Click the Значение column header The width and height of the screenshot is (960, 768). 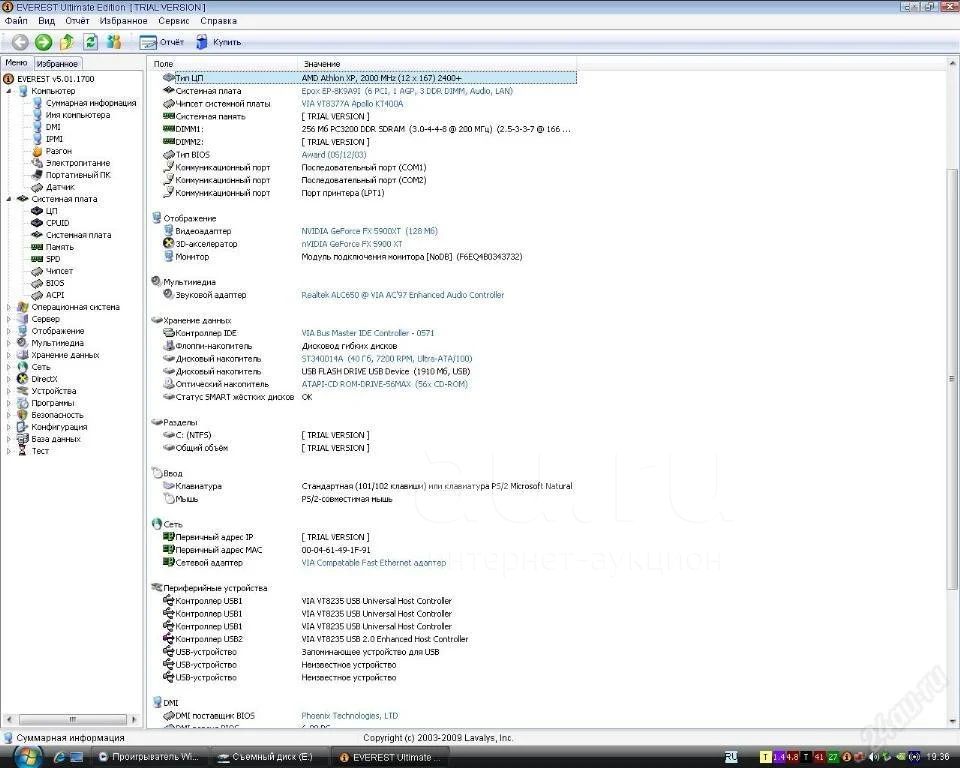pyautogui.click(x=437, y=64)
